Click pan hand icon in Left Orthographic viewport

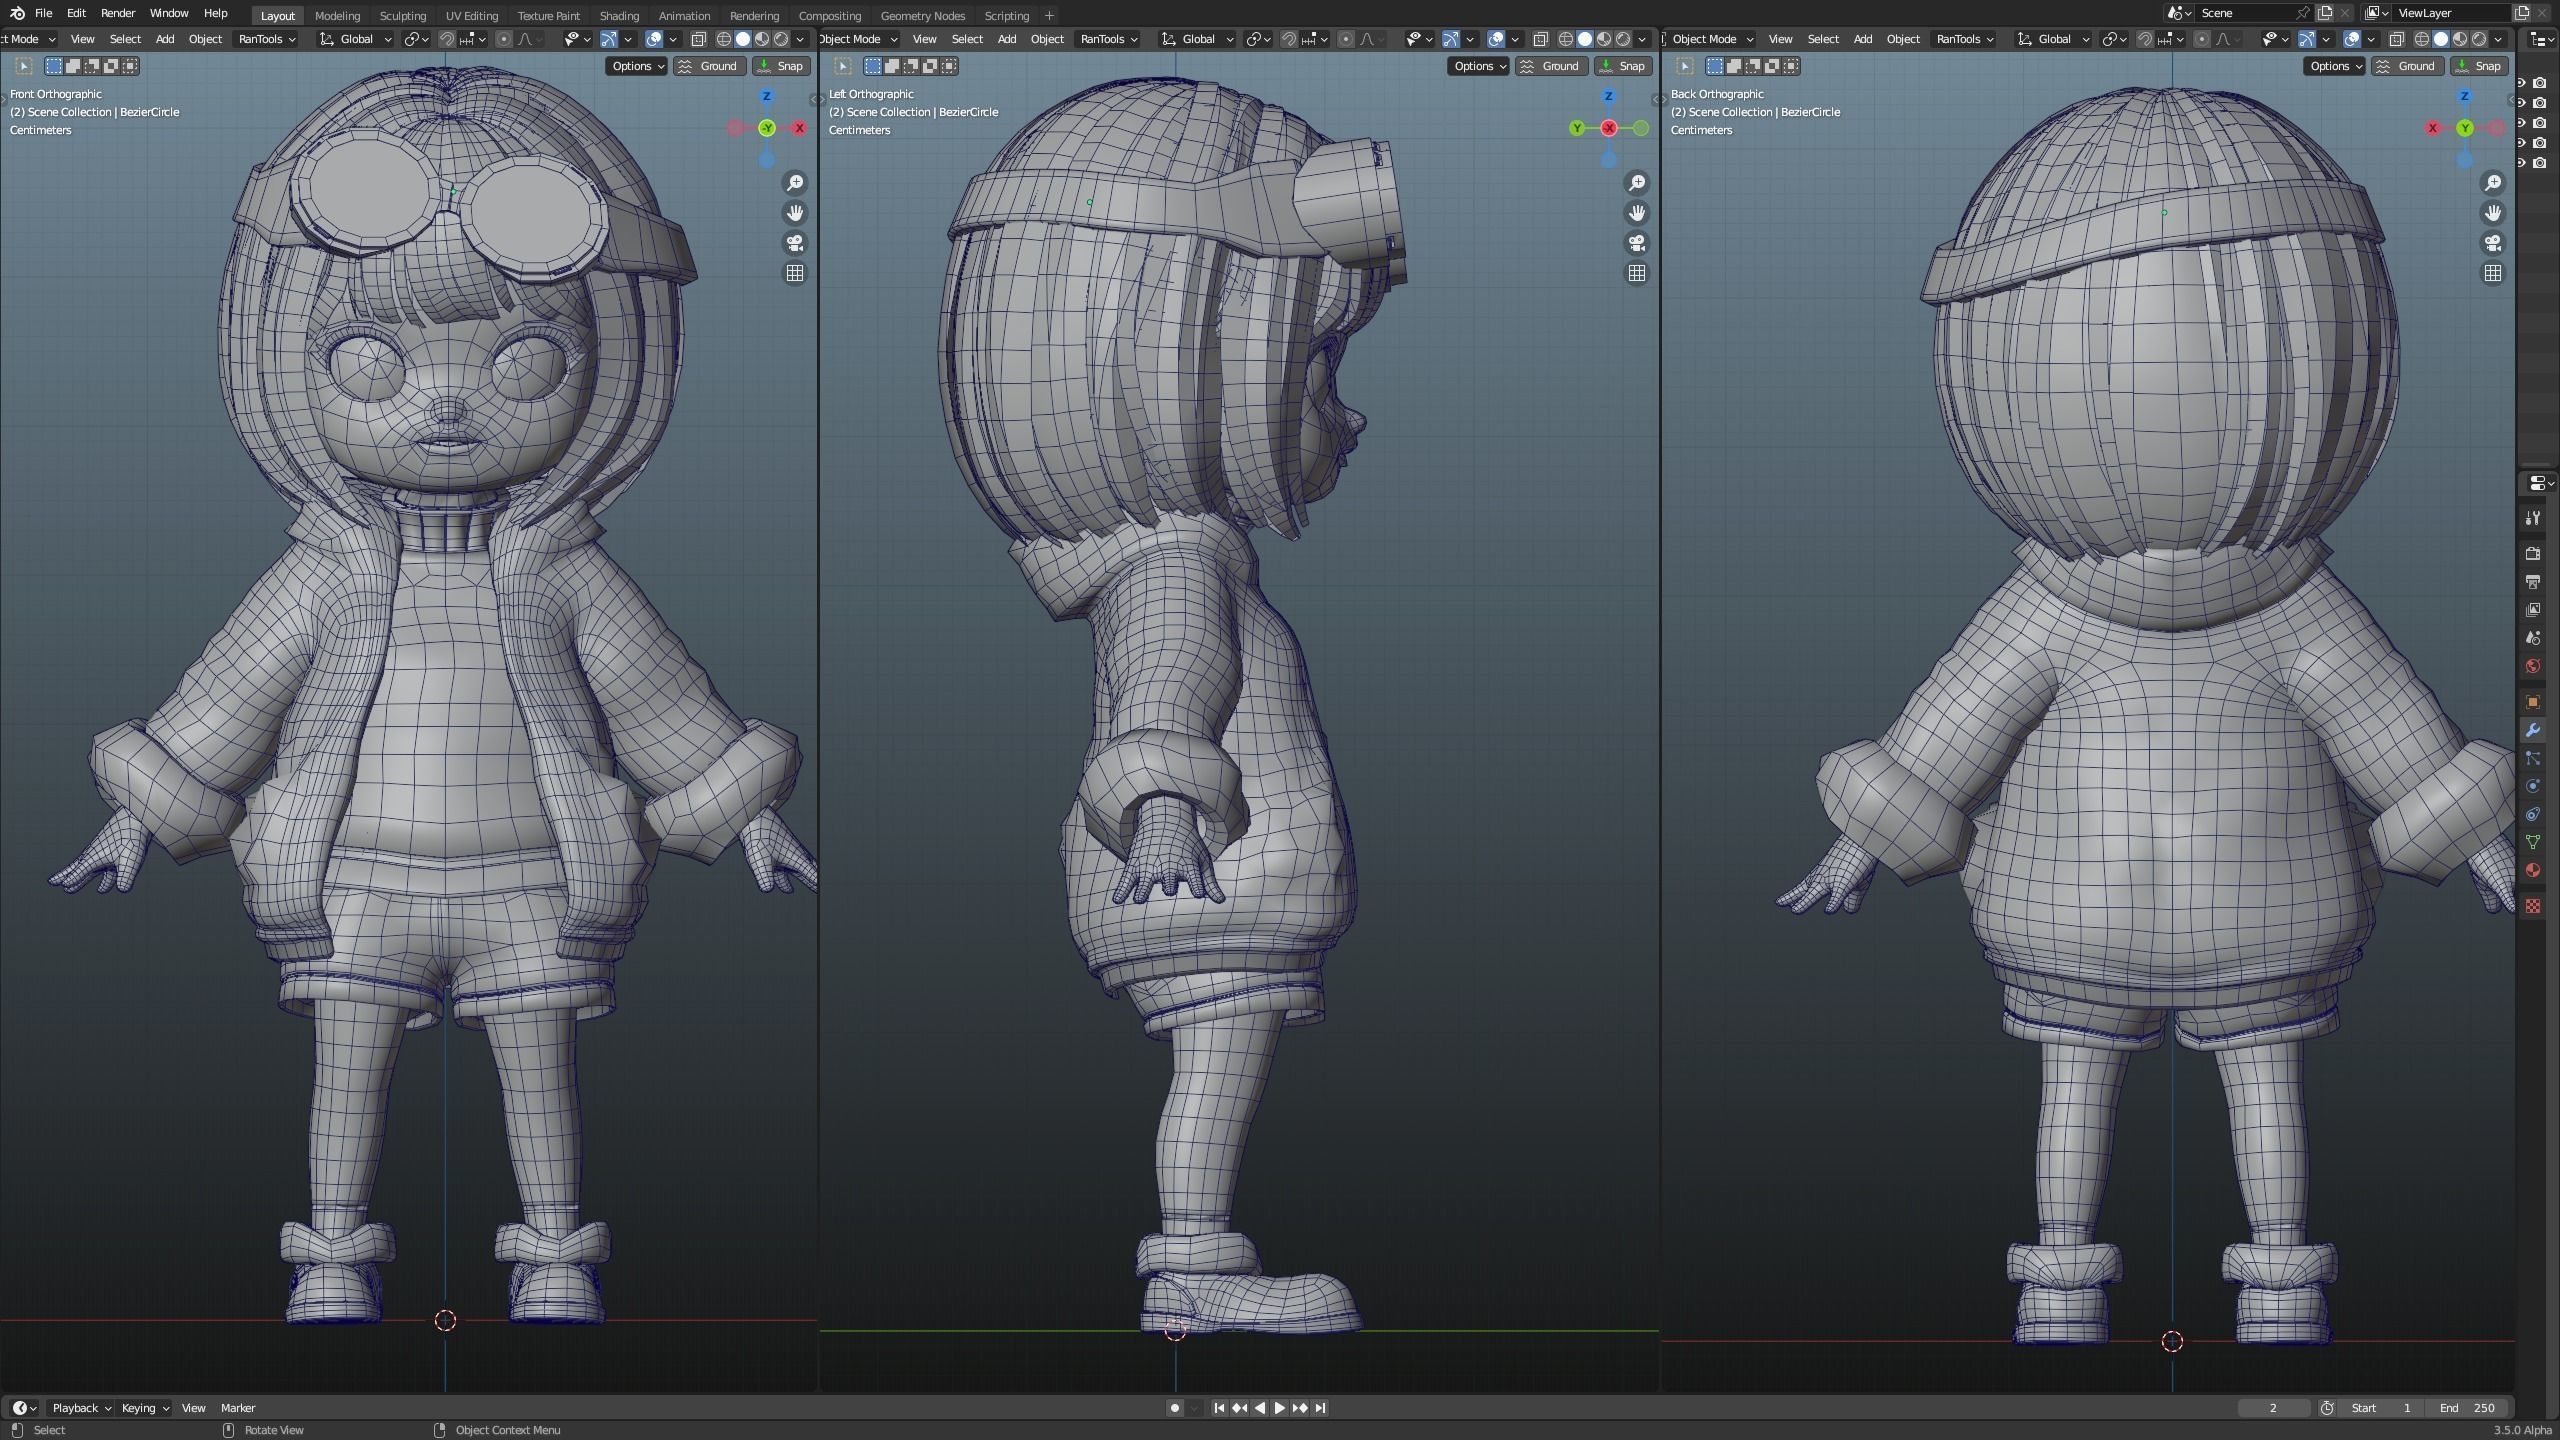1637,213
